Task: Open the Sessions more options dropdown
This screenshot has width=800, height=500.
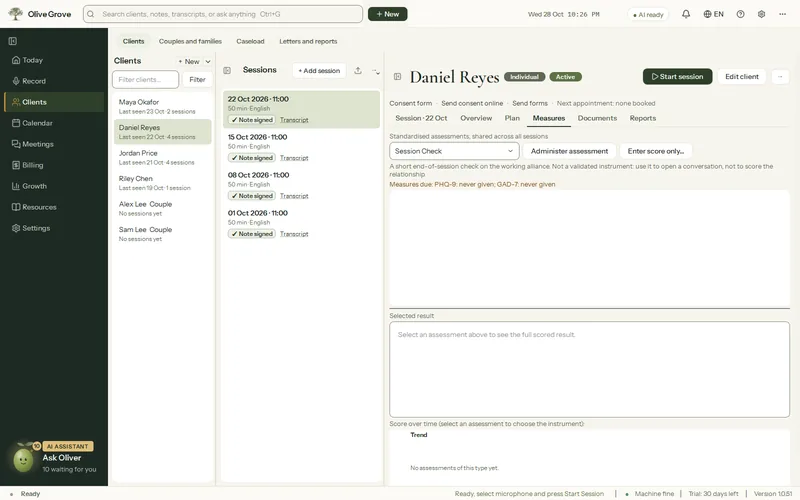Action: click(376, 71)
